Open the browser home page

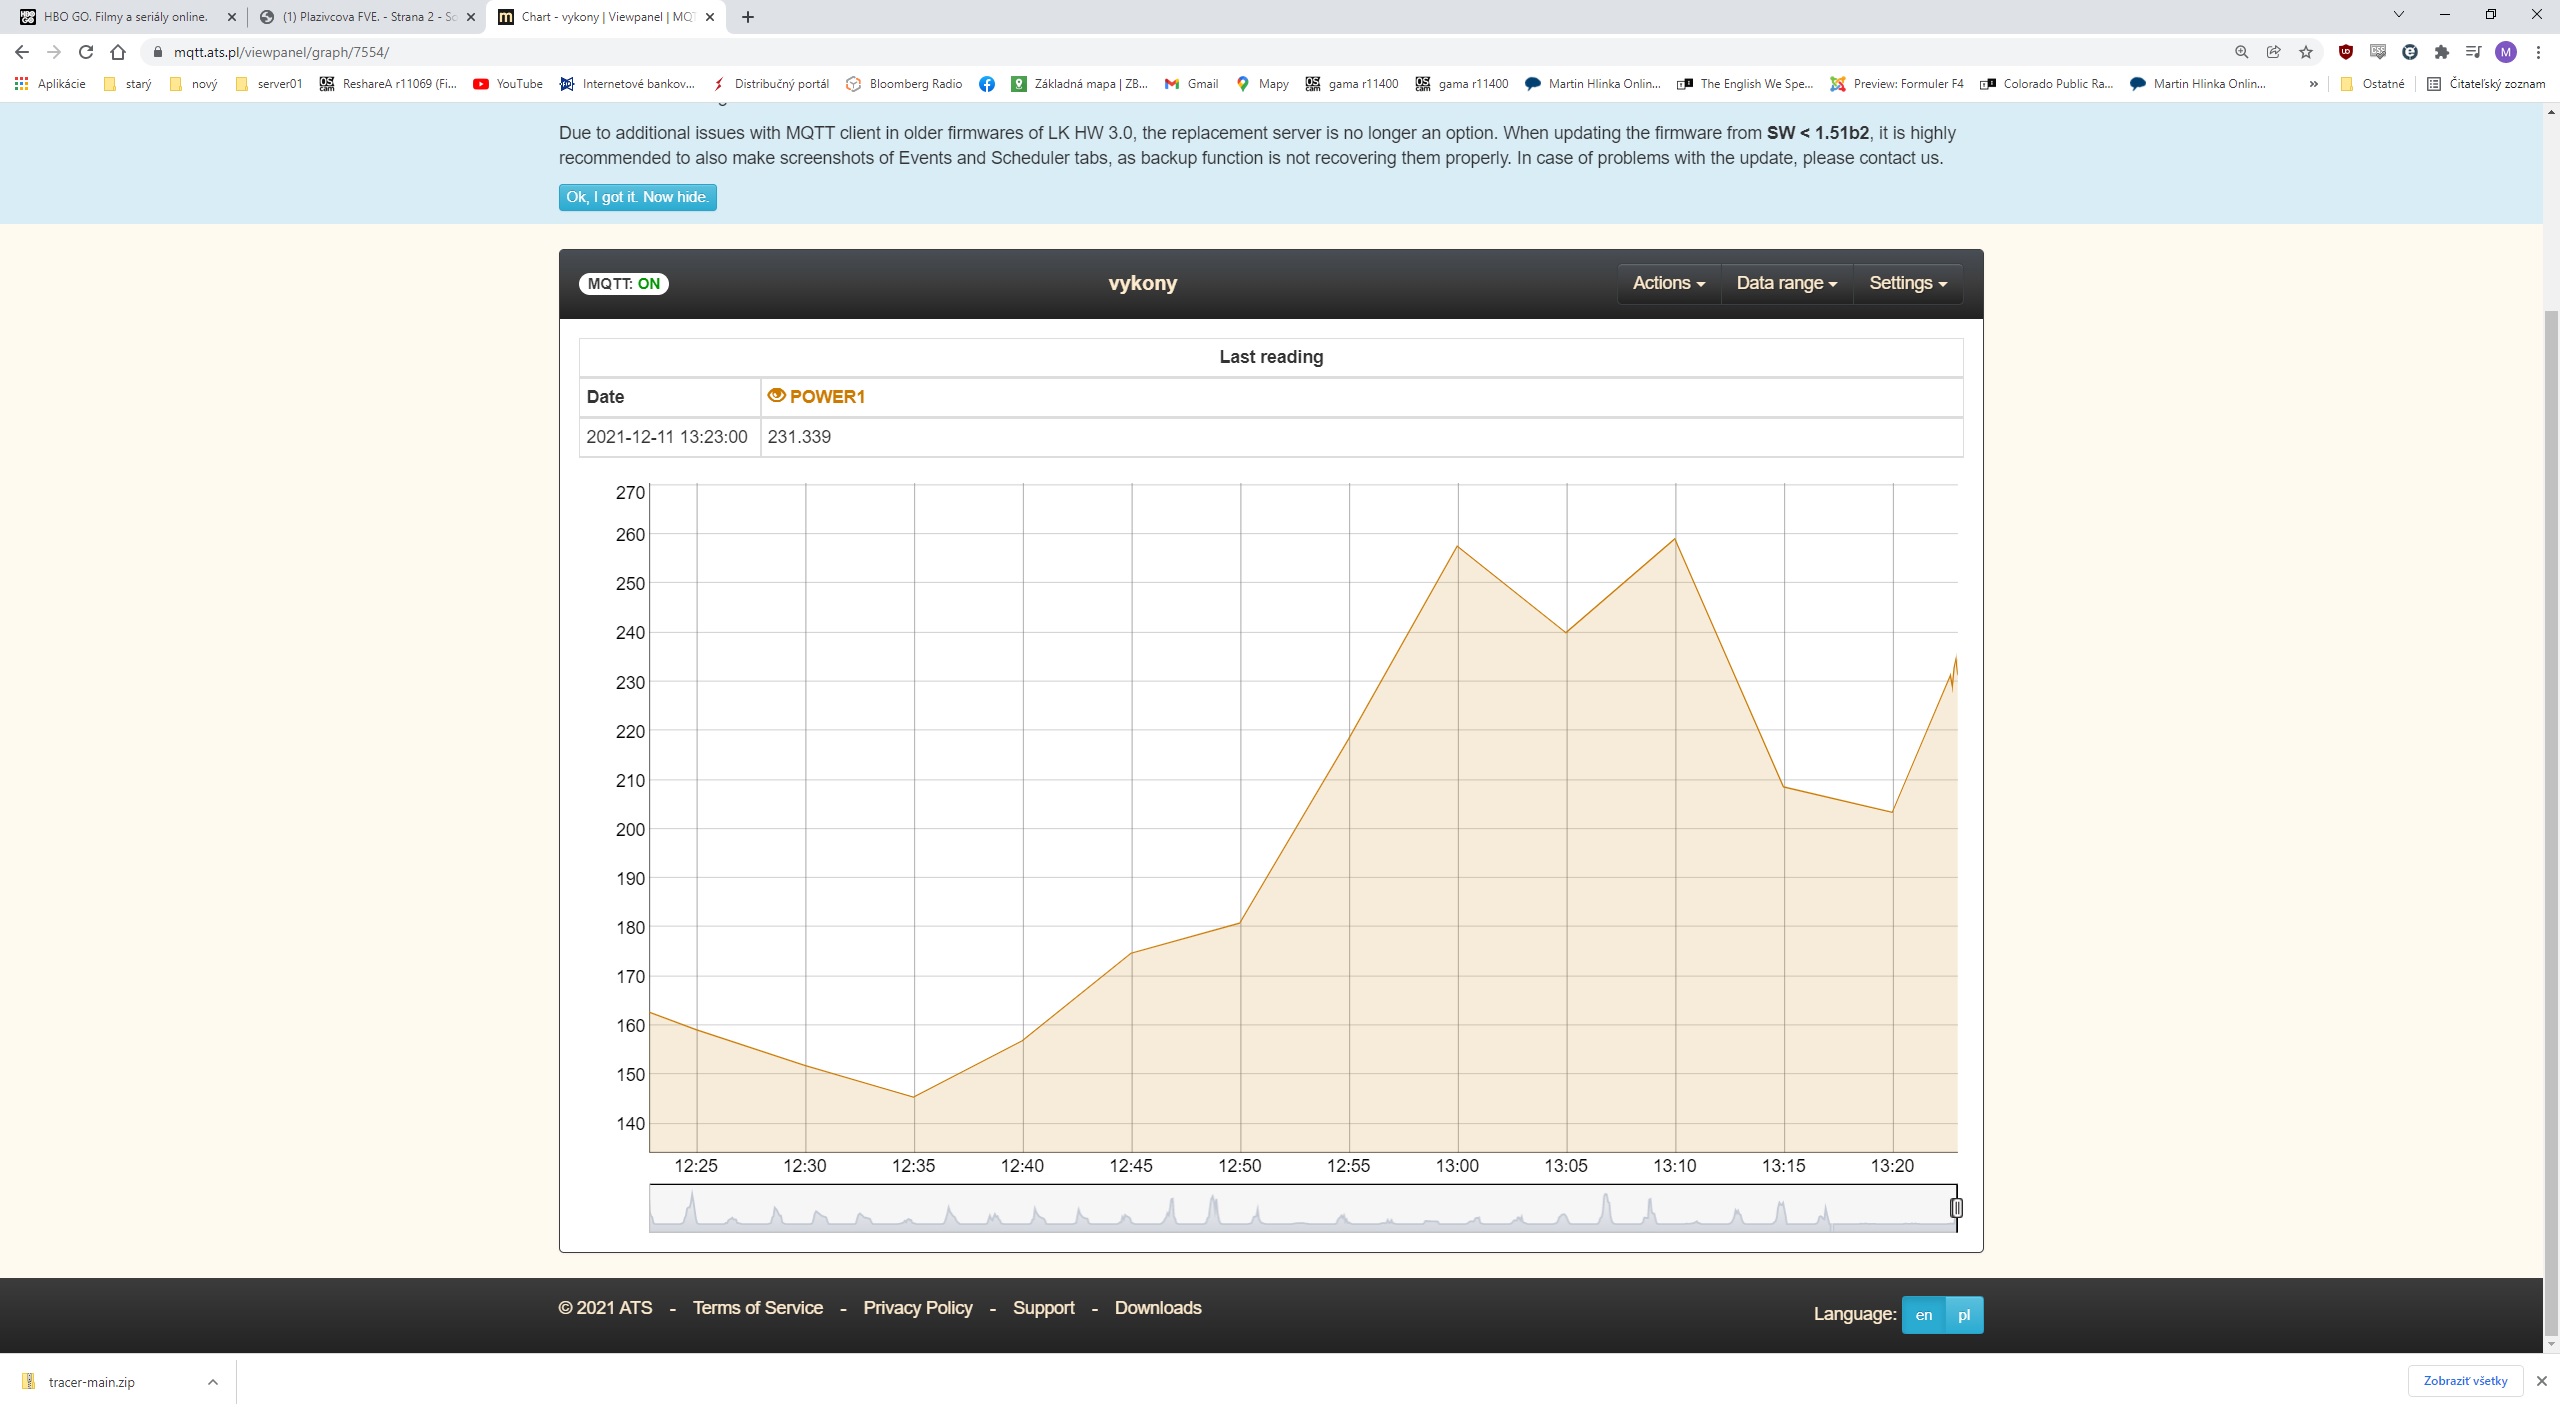pyautogui.click(x=118, y=52)
